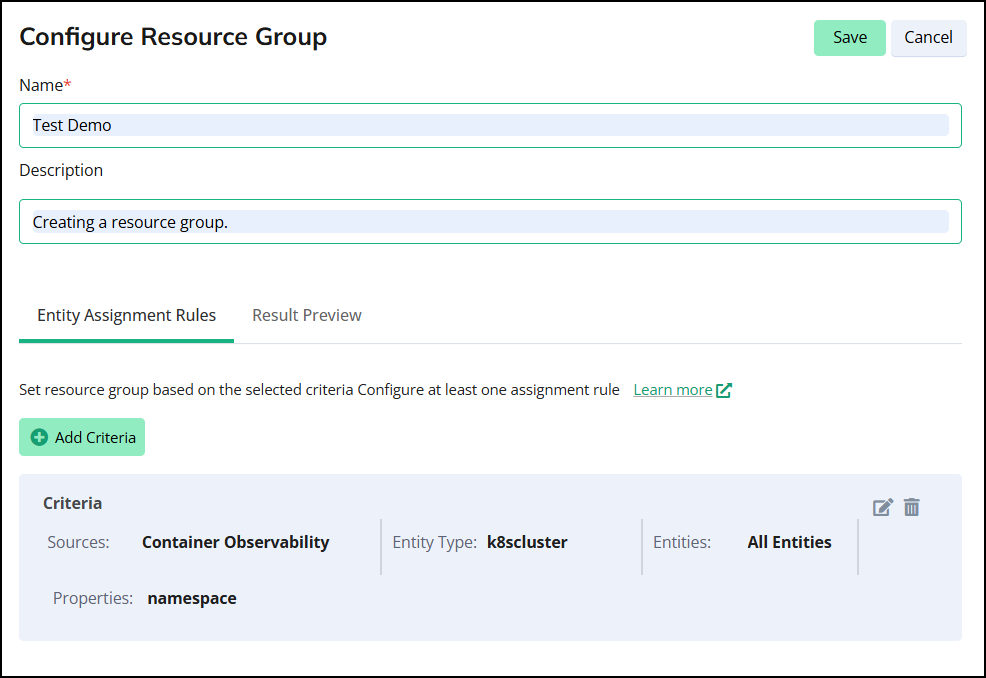Click the k8scluster entity type value
This screenshot has height=678, width=986.
527,542
